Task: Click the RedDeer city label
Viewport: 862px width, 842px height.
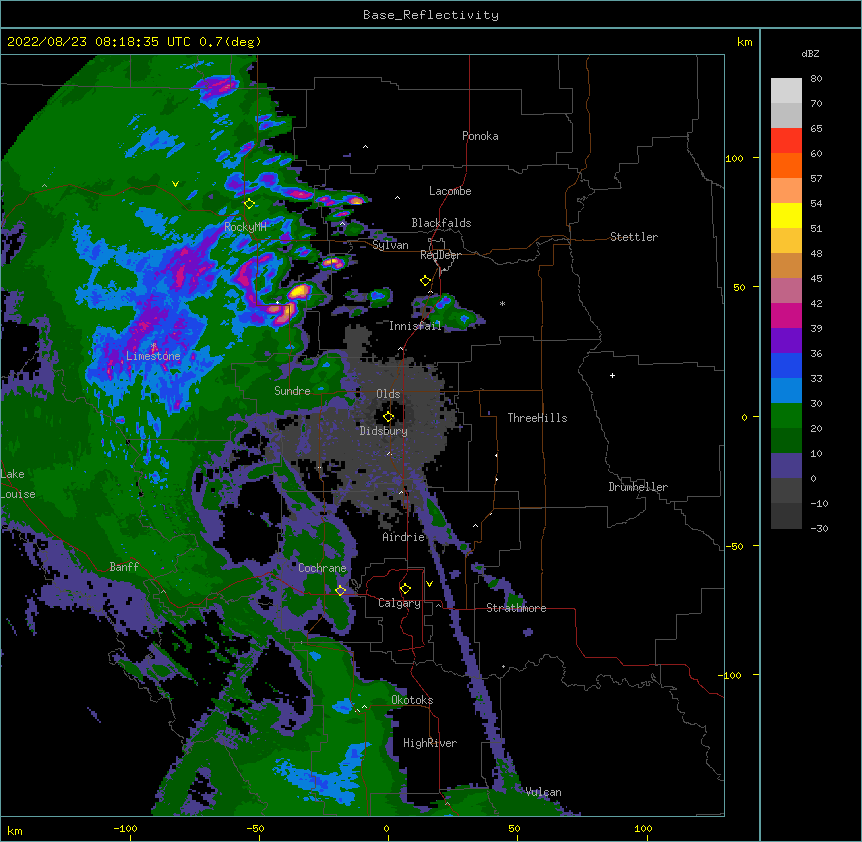Action: (440, 255)
